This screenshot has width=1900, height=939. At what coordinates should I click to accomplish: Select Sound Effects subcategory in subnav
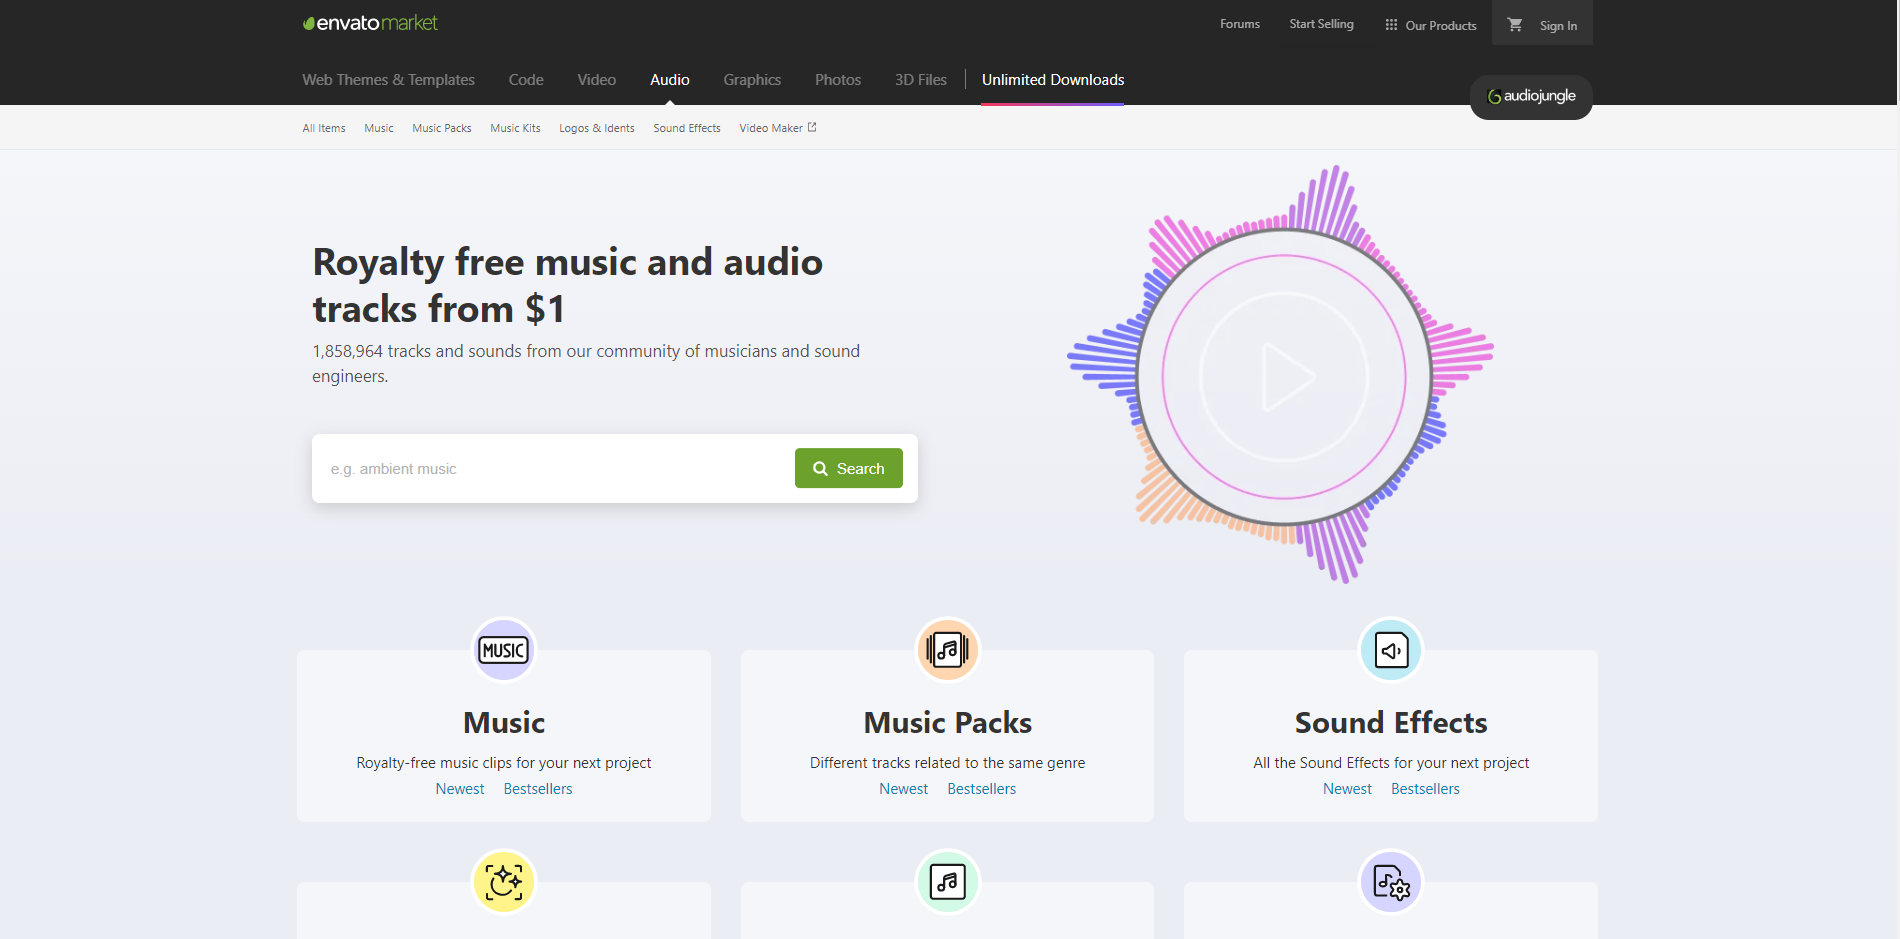tap(687, 128)
